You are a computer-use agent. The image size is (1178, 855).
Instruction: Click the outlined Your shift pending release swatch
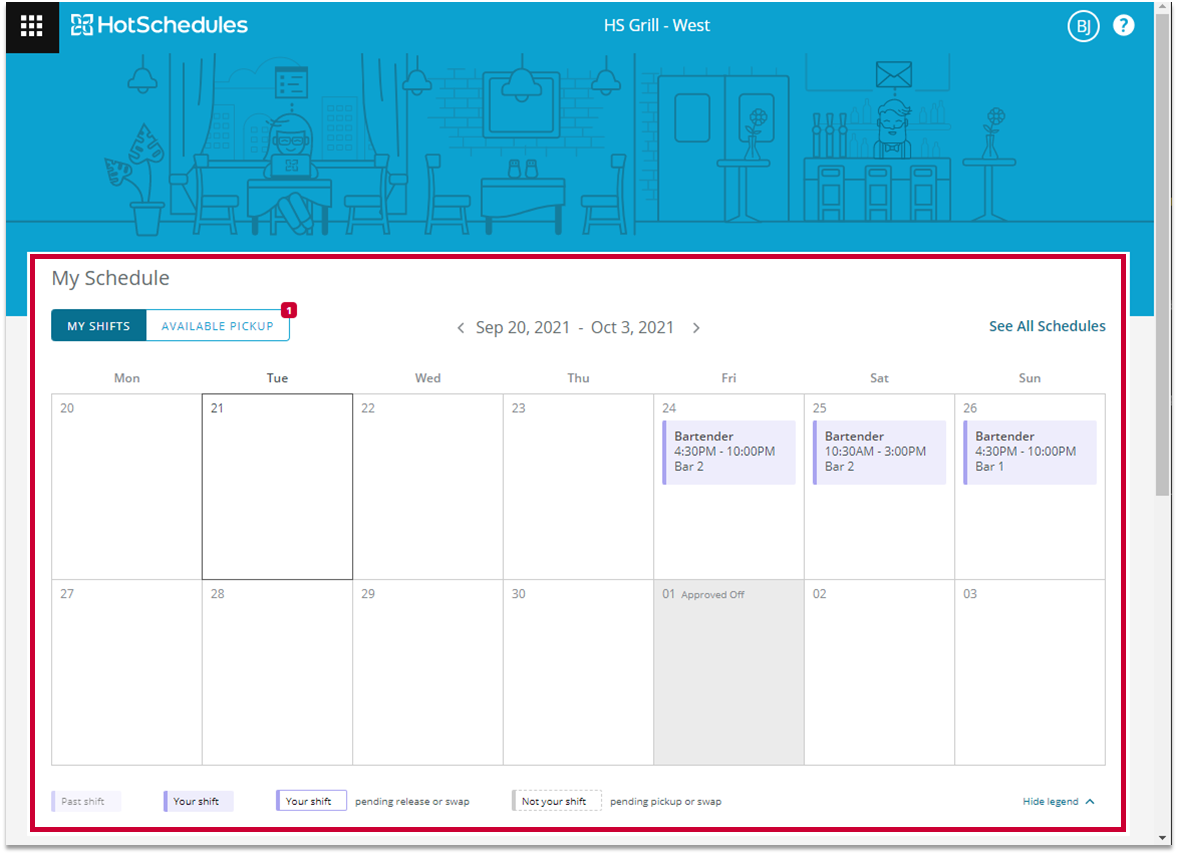(x=311, y=802)
